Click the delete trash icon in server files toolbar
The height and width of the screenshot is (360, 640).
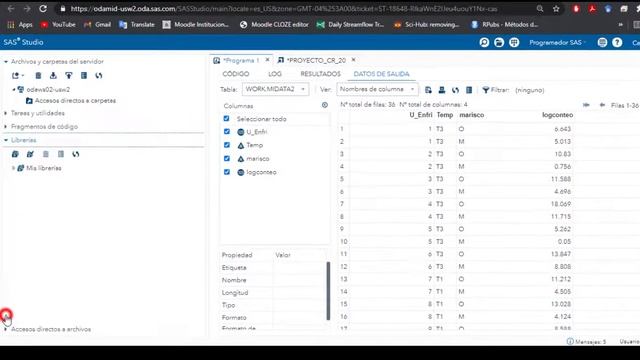tap(38, 76)
